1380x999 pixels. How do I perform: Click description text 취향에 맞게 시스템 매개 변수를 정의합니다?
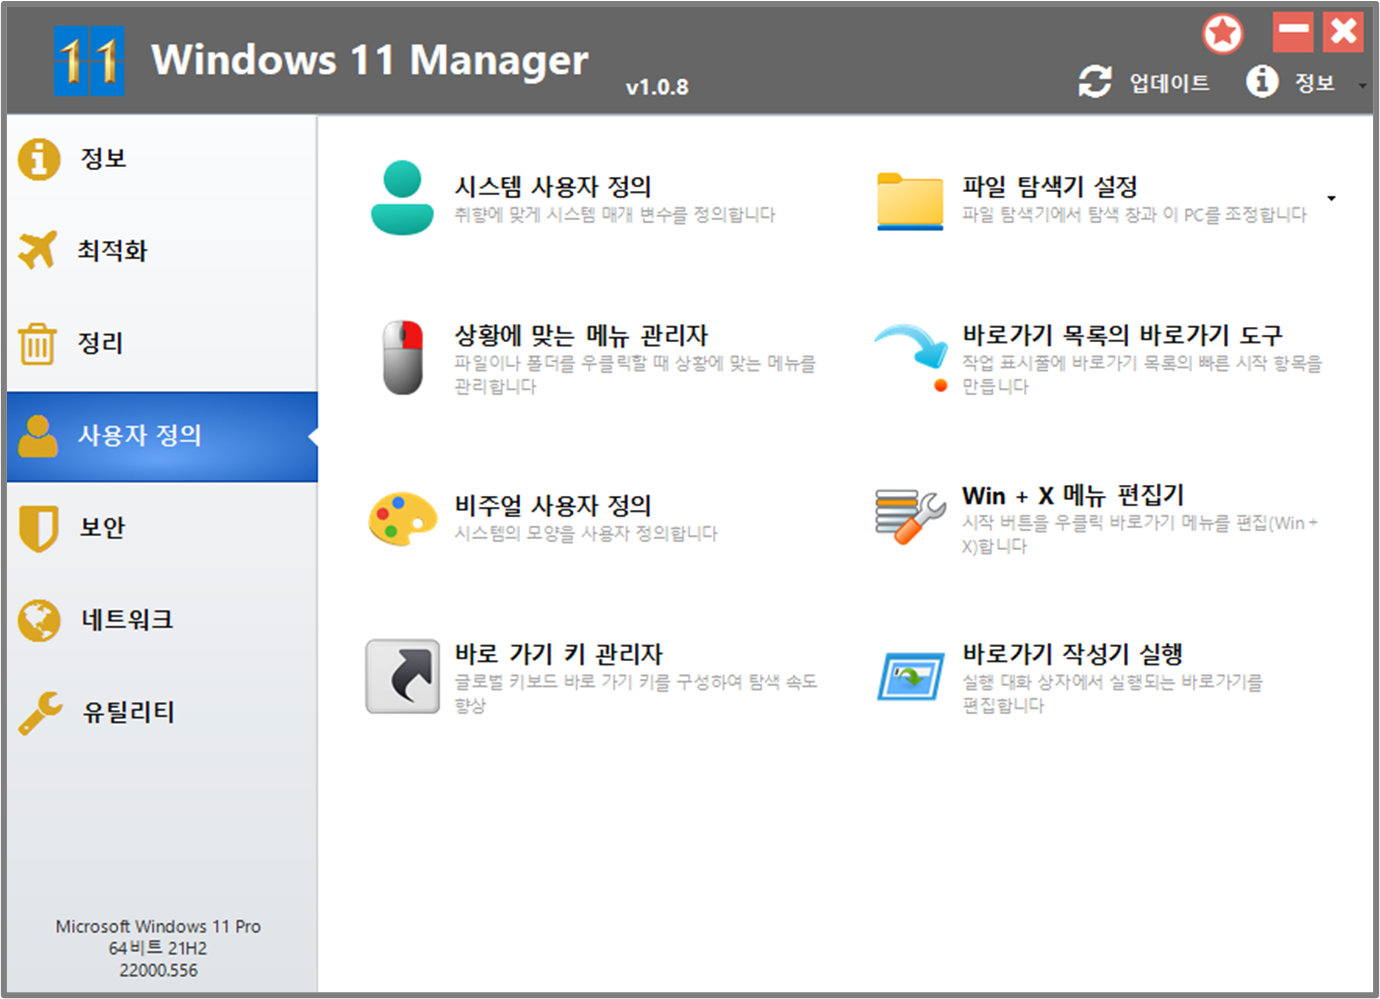615,215
